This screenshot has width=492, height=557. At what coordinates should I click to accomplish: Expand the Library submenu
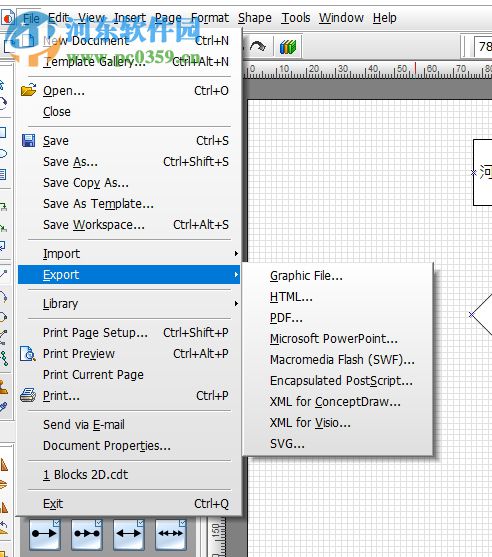coord(129,304)
